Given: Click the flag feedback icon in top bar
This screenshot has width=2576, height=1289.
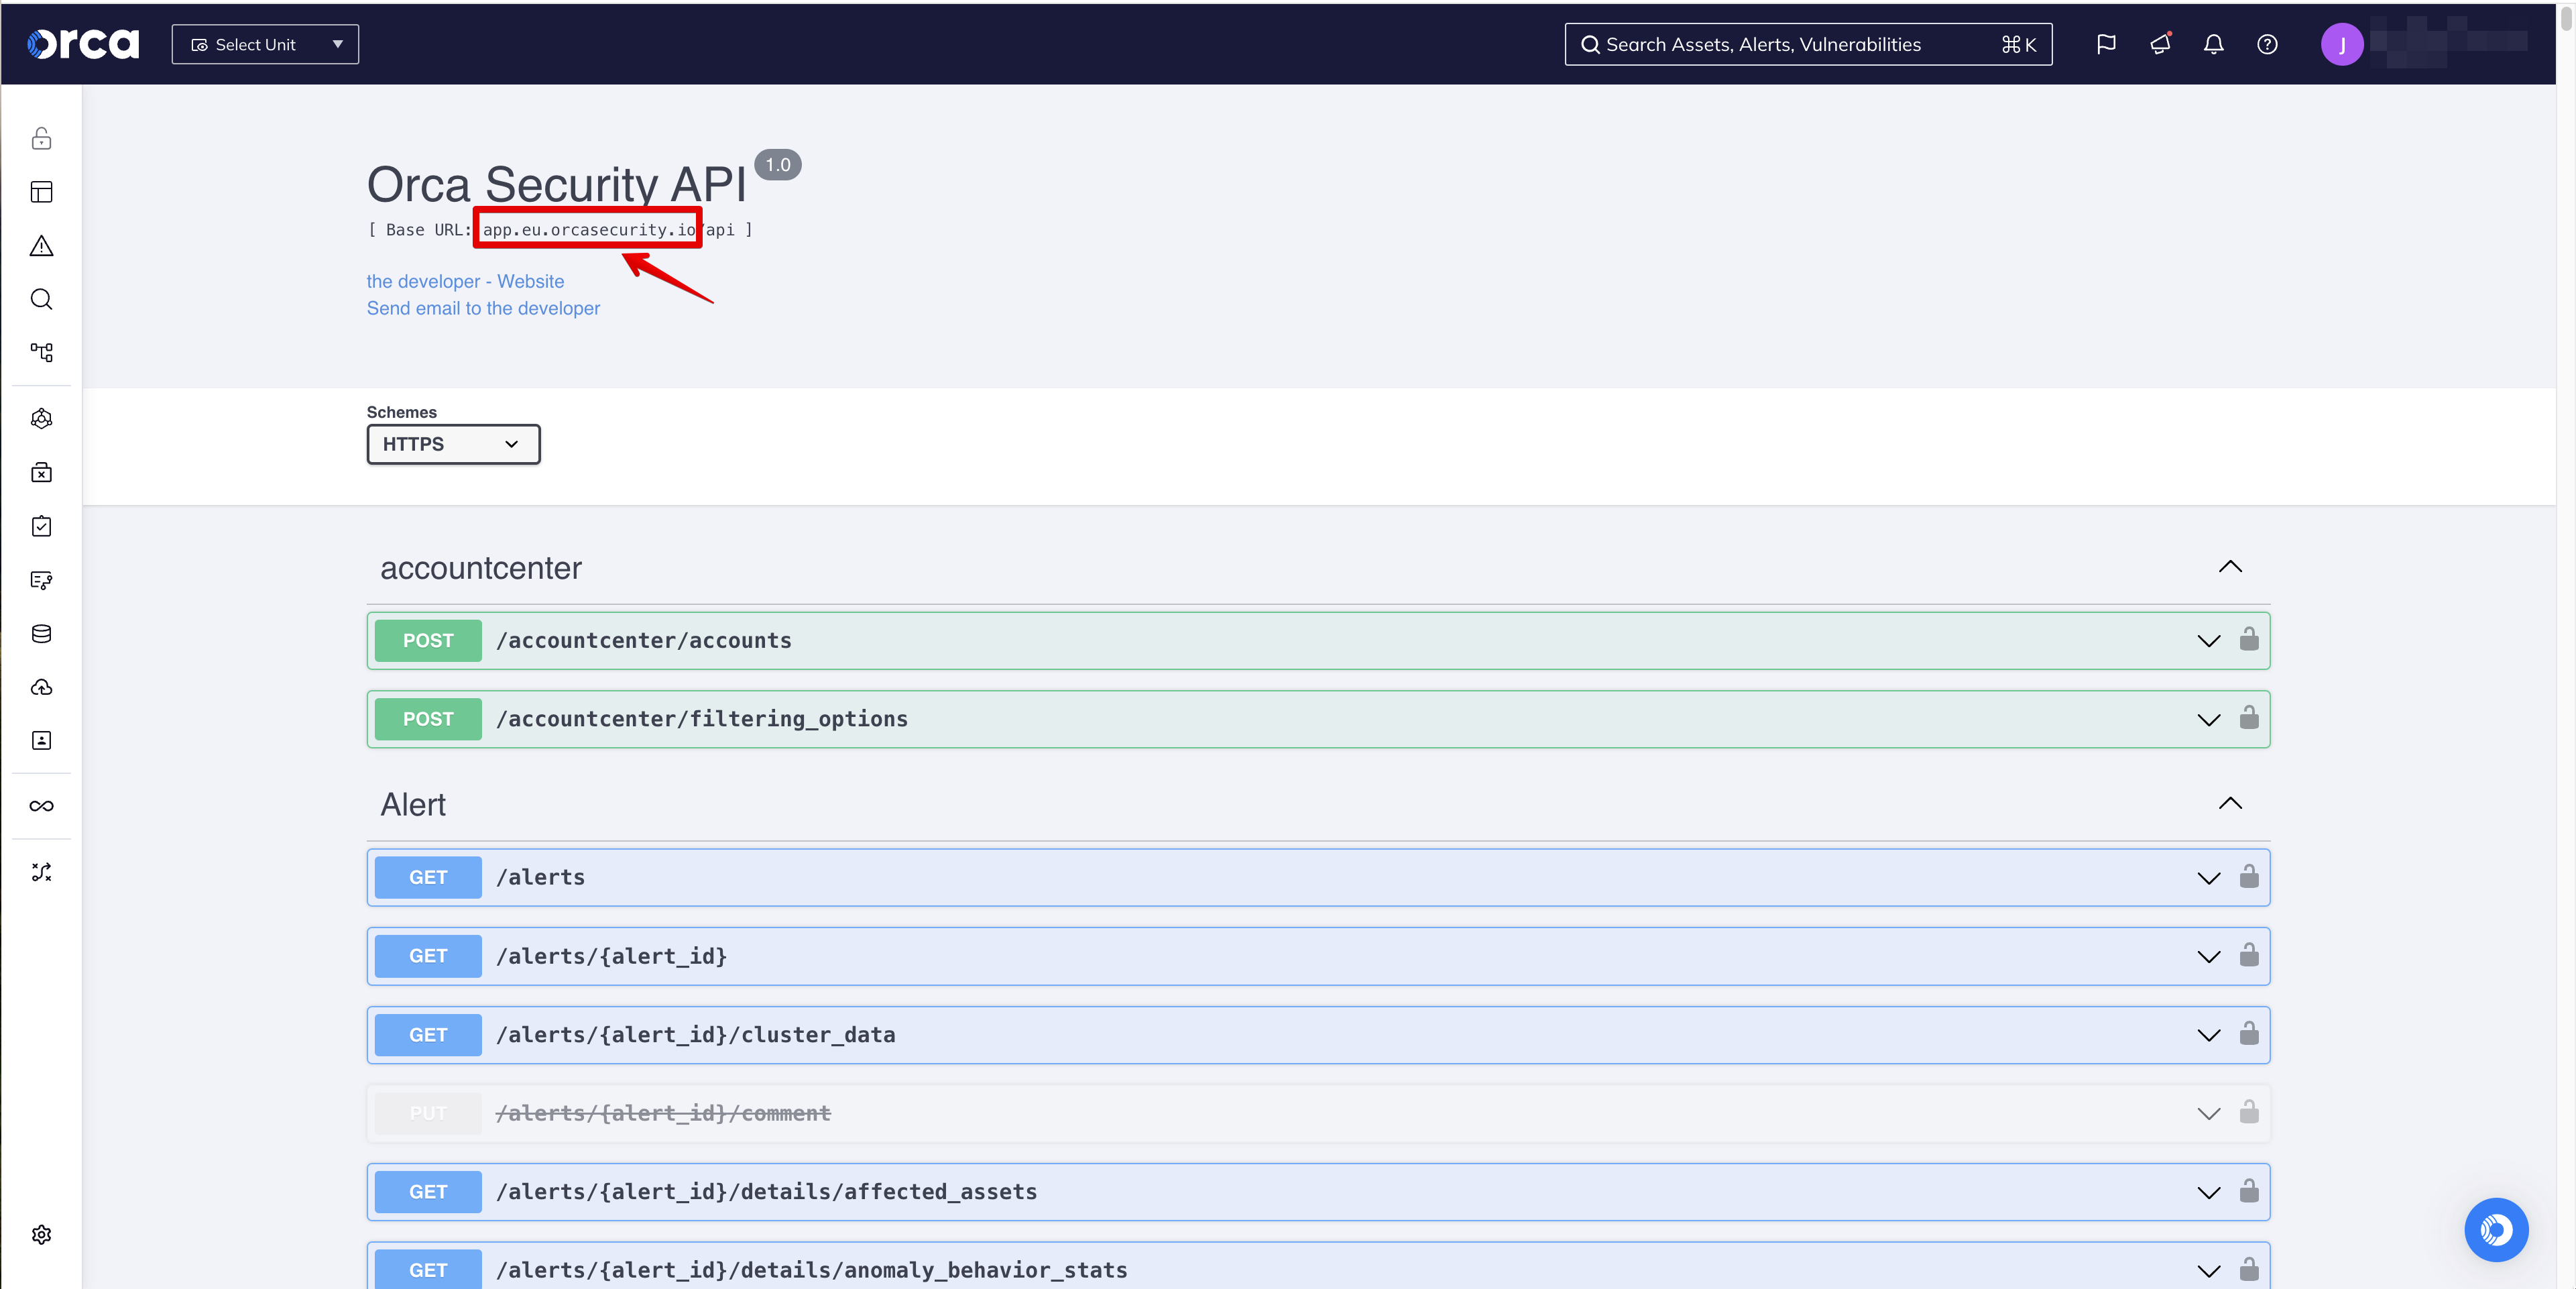Looking at the screenshot, I should (x=2105, y=44).
